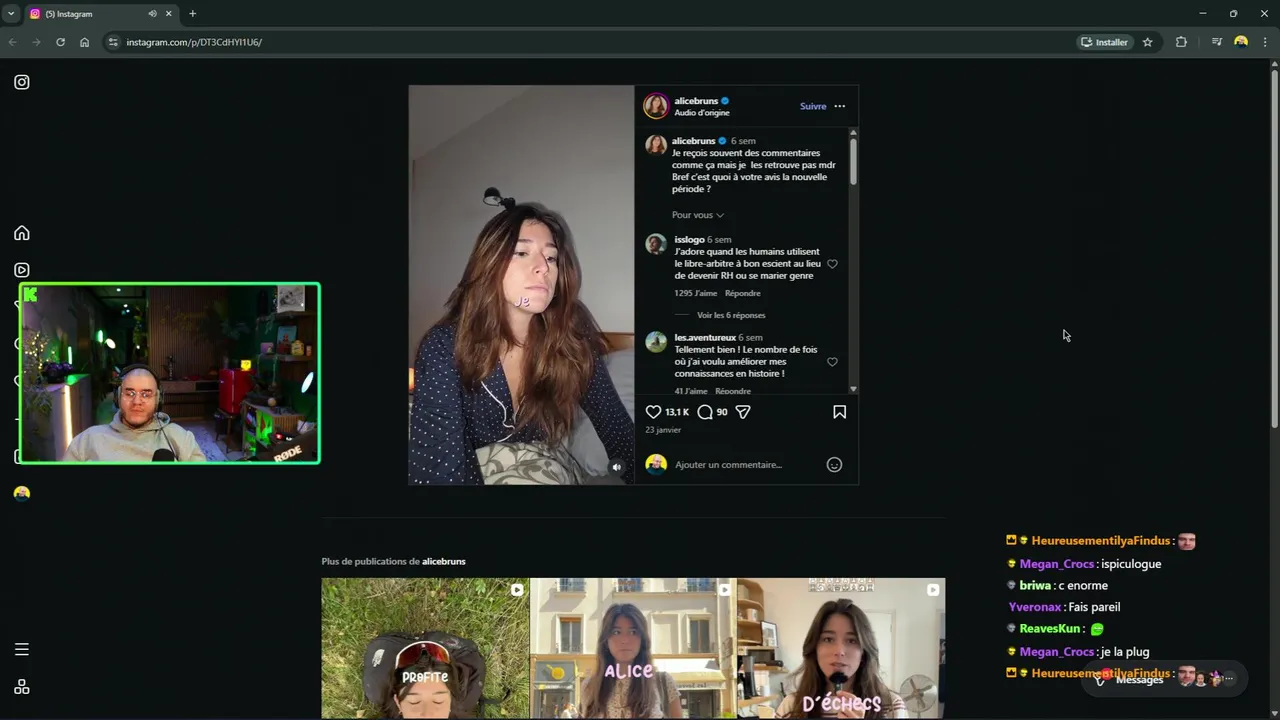
Task: Open les.aventureux's '41 J'aime' likes
Action: (691, 391)
